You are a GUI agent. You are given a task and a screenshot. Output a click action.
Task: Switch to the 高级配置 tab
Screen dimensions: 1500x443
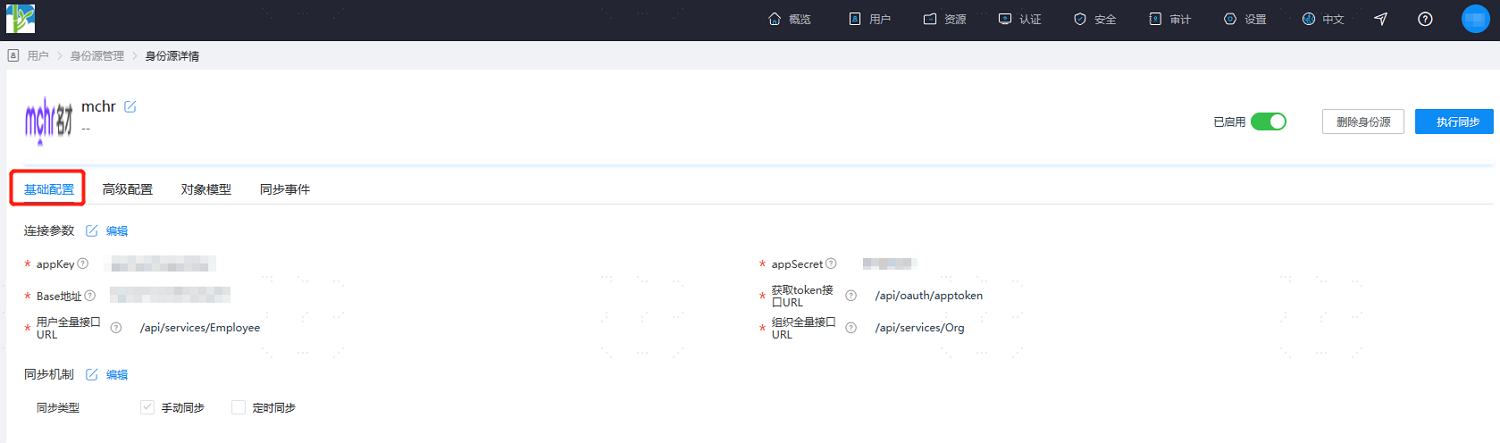128,189
